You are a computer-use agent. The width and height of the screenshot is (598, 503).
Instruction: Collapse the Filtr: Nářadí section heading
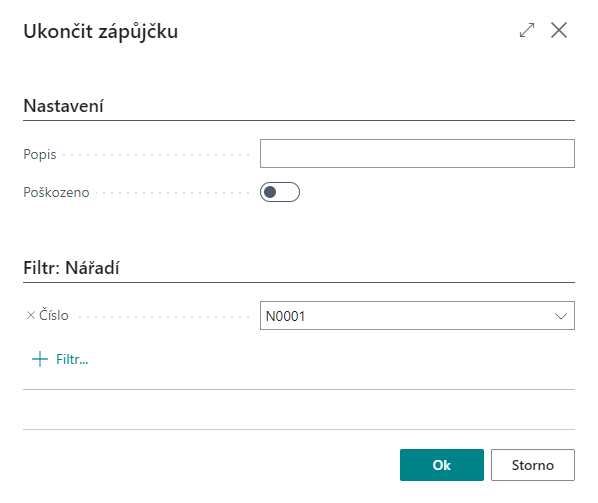71,268
